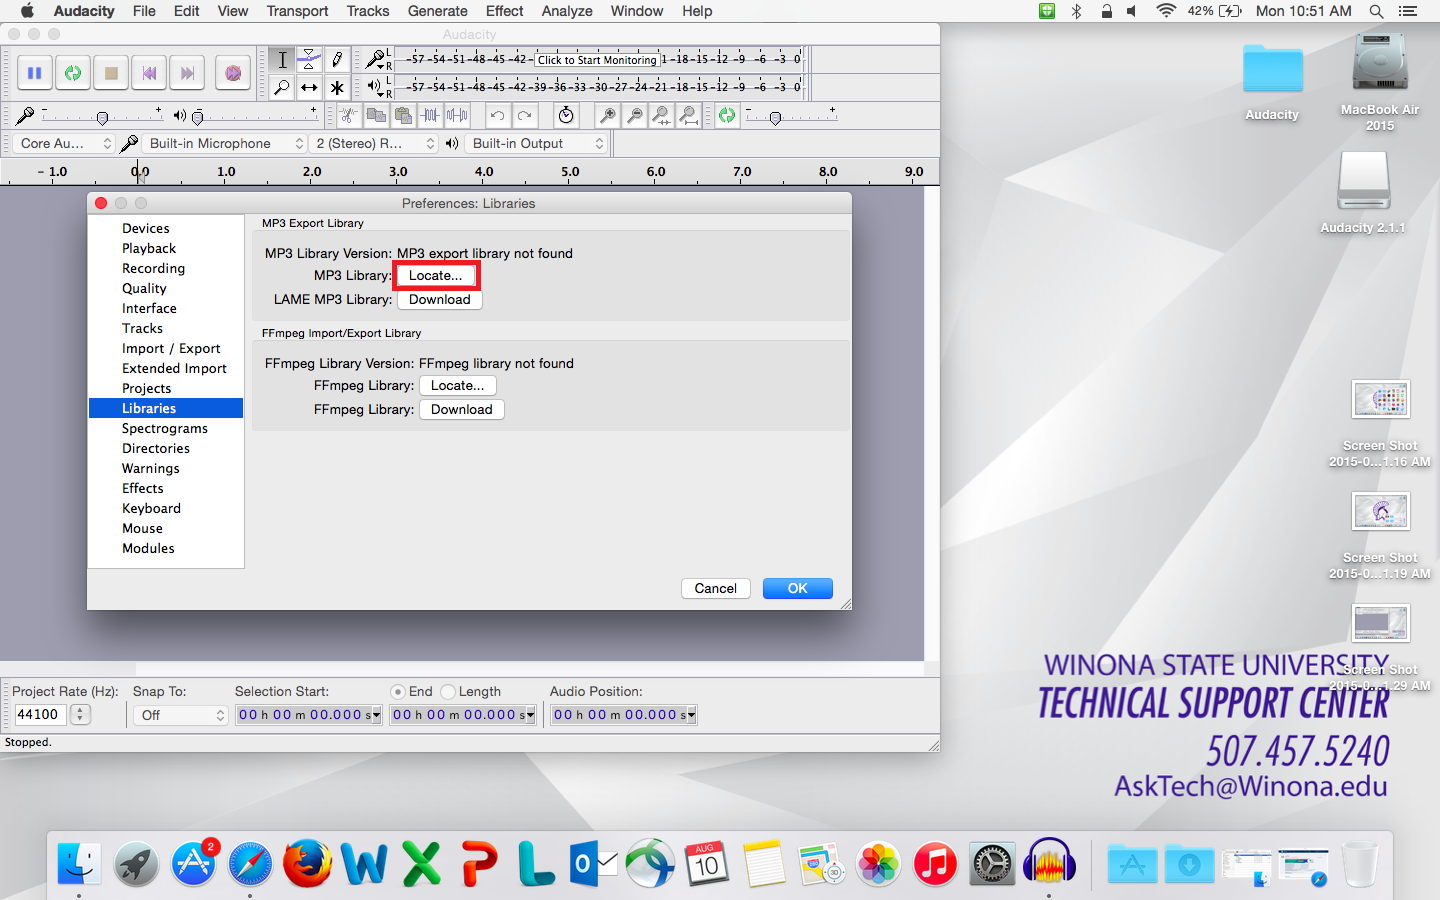Screen dimensions: 1440x900
Task: Click the Silence audio icon
Action: pos(457,115)
